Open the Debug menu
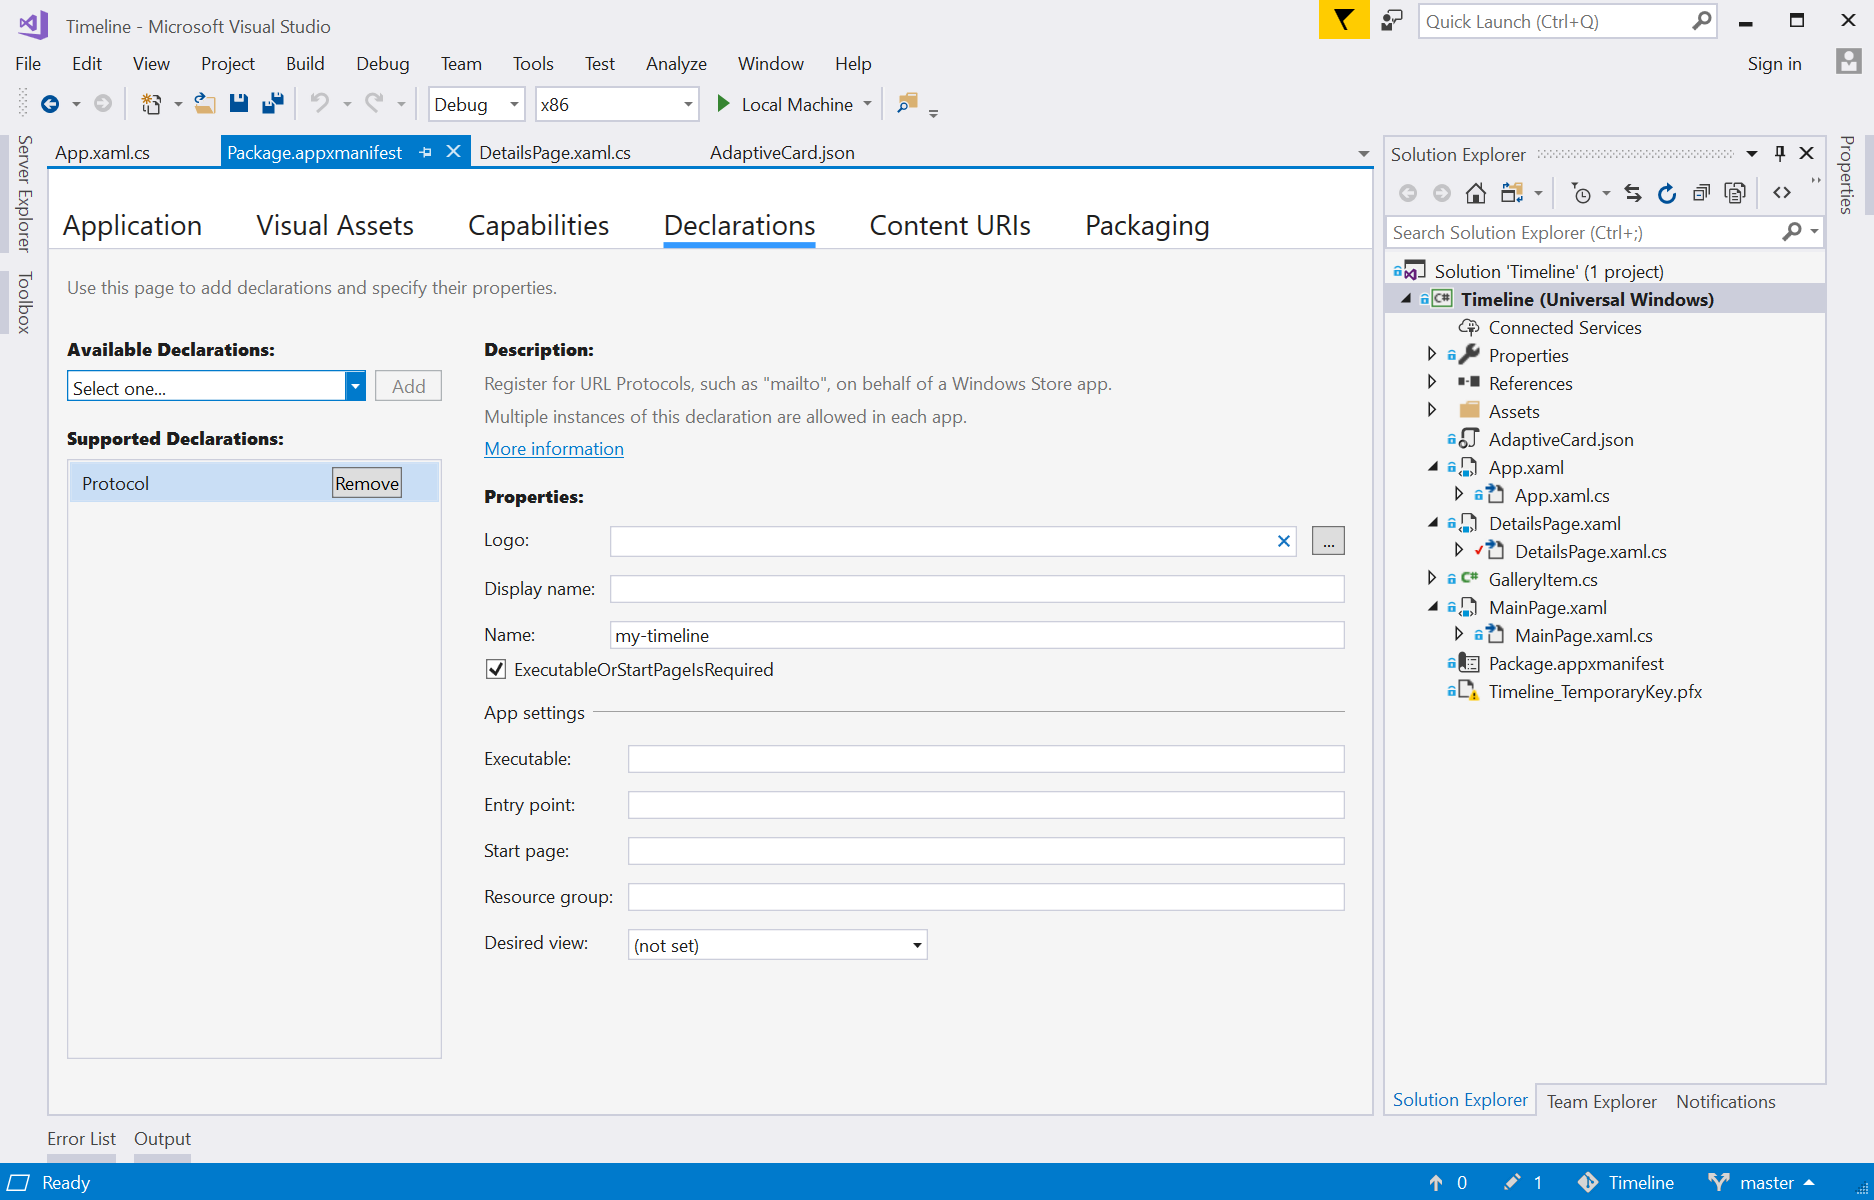 click(383, 63)
